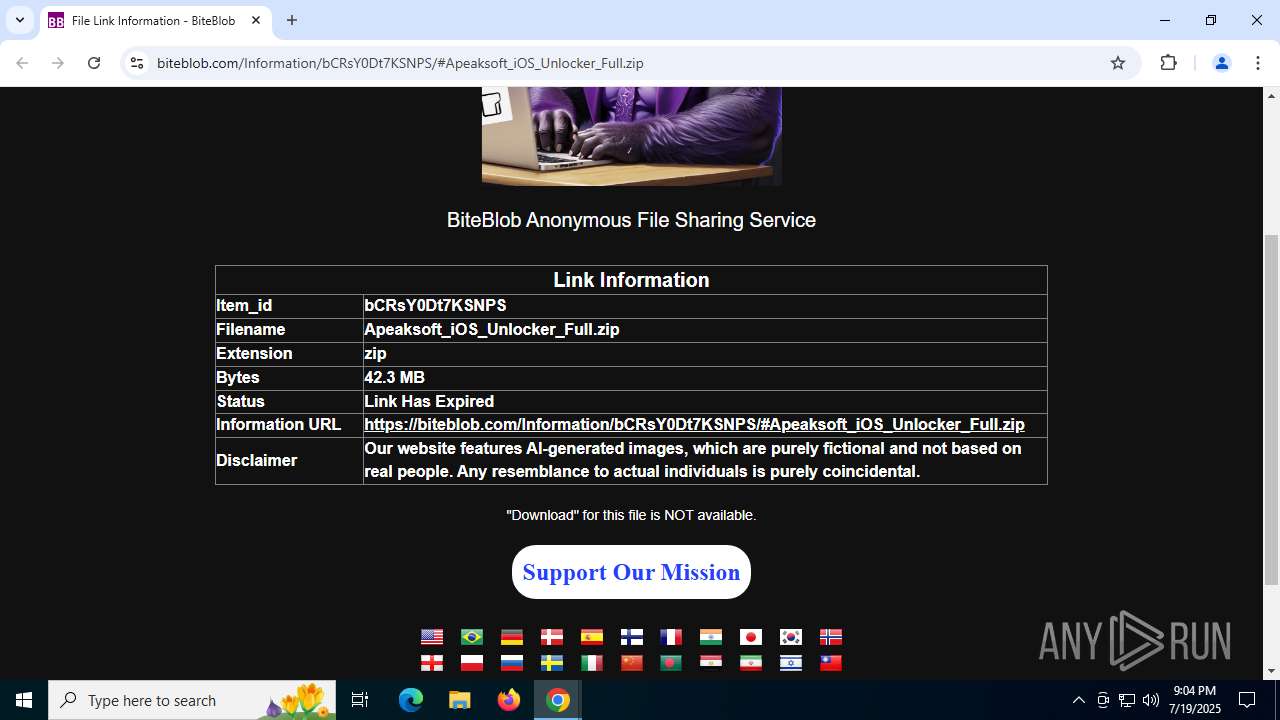Open the Extensions puzzle icon

point(1169,63)
